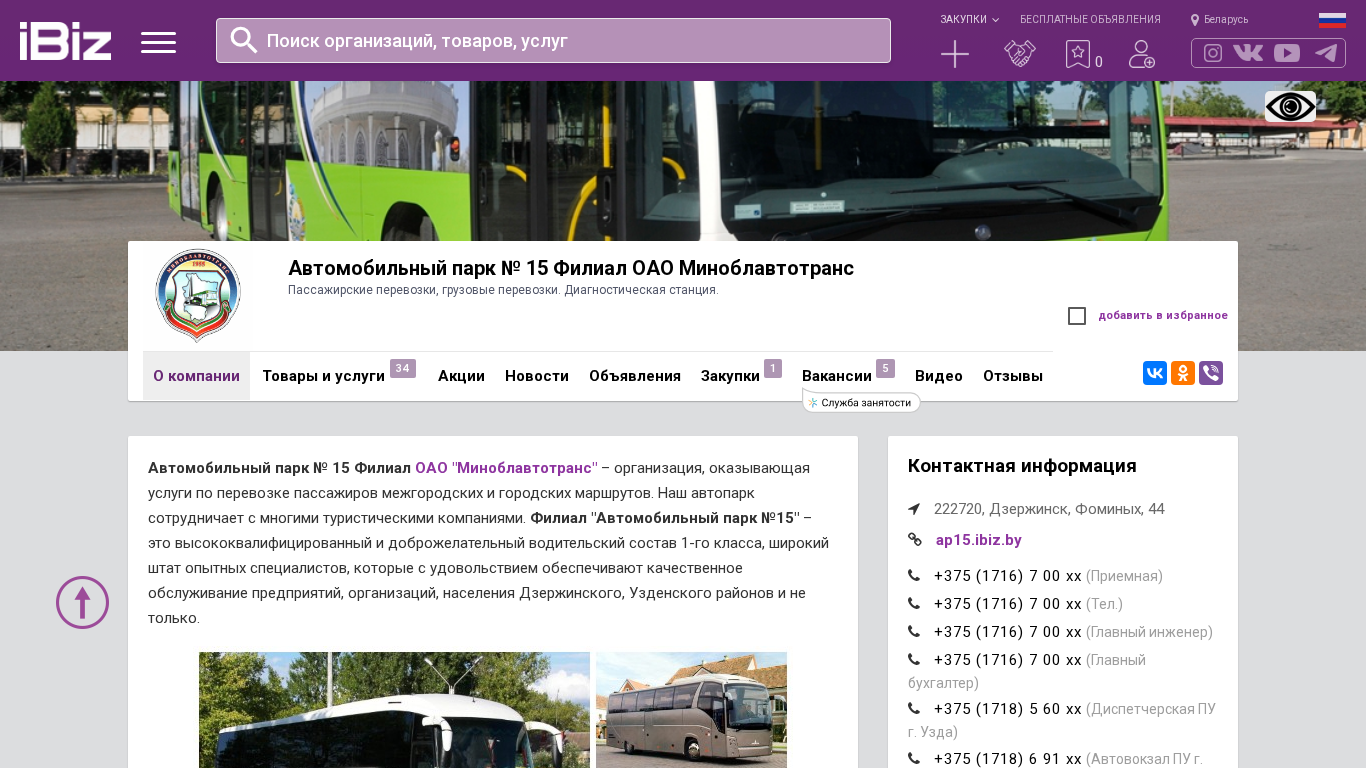The height and width of the screenshot is (768, 1366).
Task: Switch to the Новости tab
Action: [x=537, y=376]
